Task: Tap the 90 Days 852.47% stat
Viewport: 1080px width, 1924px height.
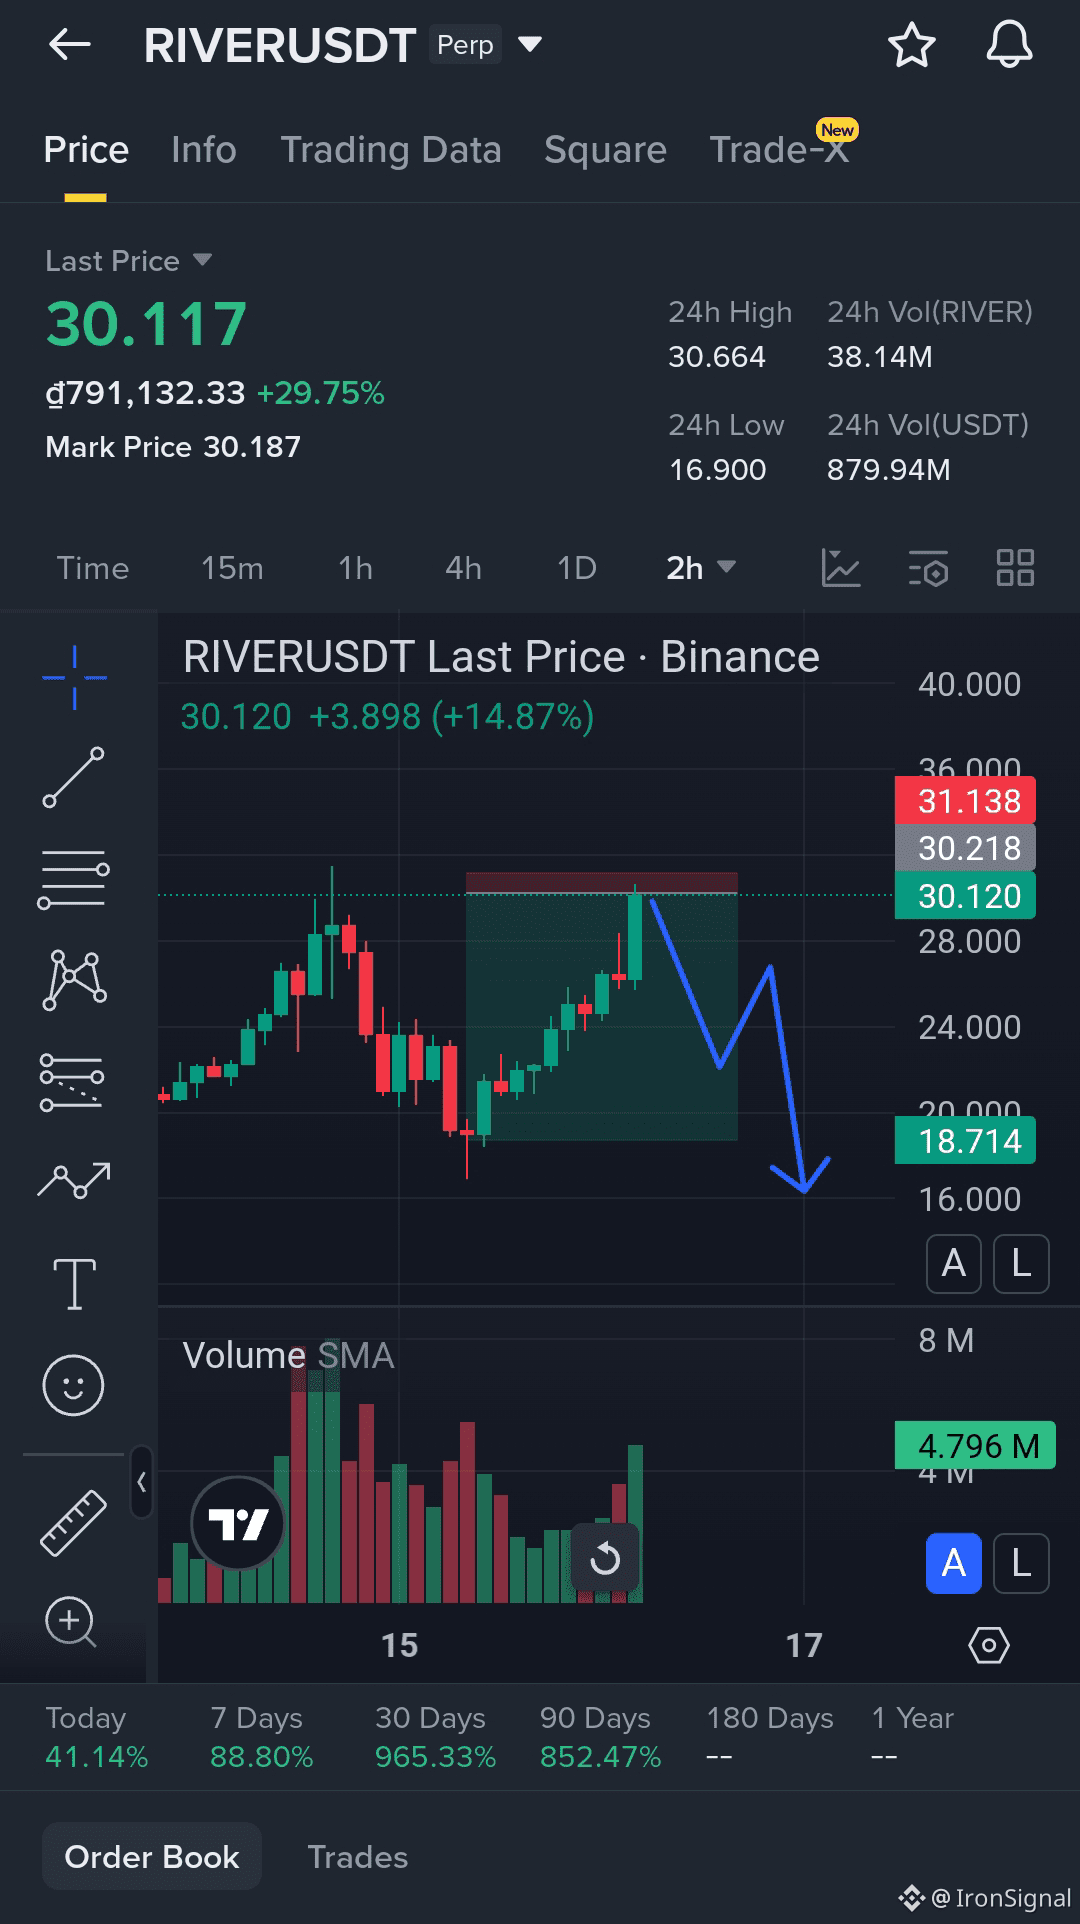Action: [x=600, y=1737]
